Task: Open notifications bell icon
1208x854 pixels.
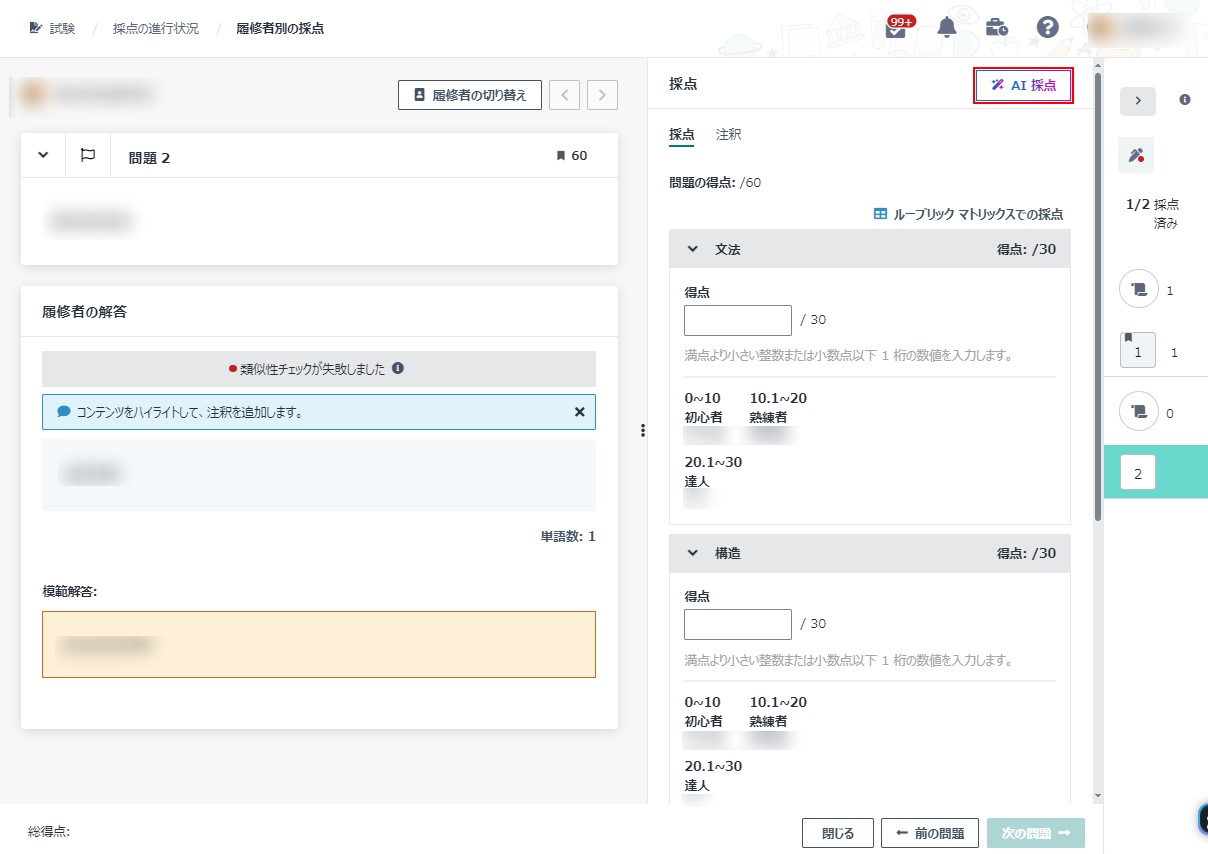Action: click(x=946, y=28)
